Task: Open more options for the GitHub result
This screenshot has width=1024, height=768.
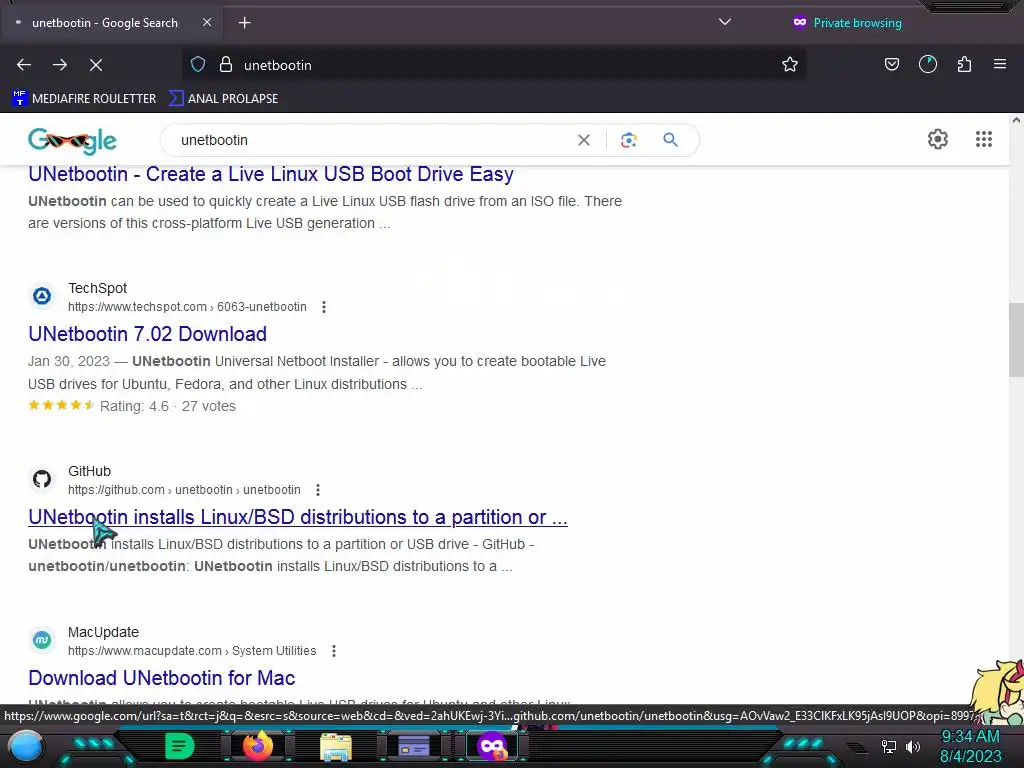Action: click(x=318, y=490)
